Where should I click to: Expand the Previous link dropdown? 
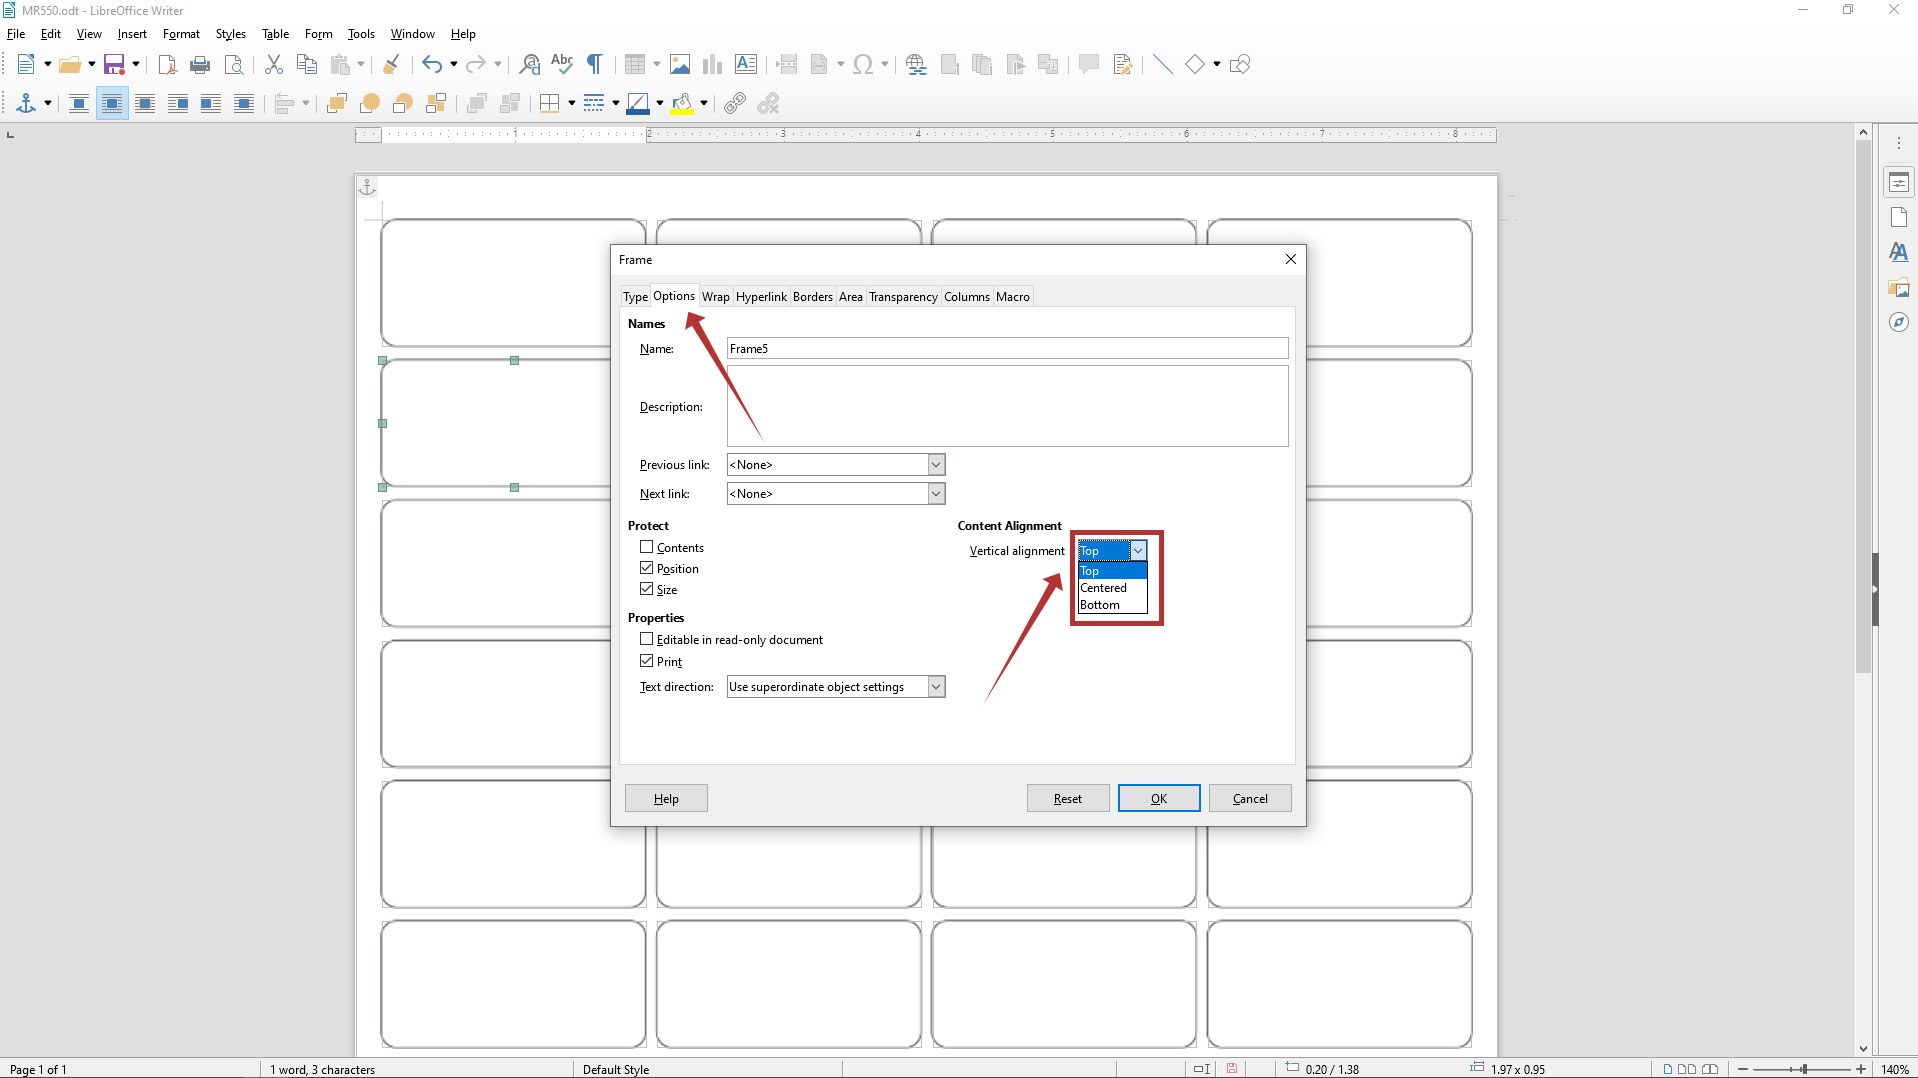coord(936,465)
